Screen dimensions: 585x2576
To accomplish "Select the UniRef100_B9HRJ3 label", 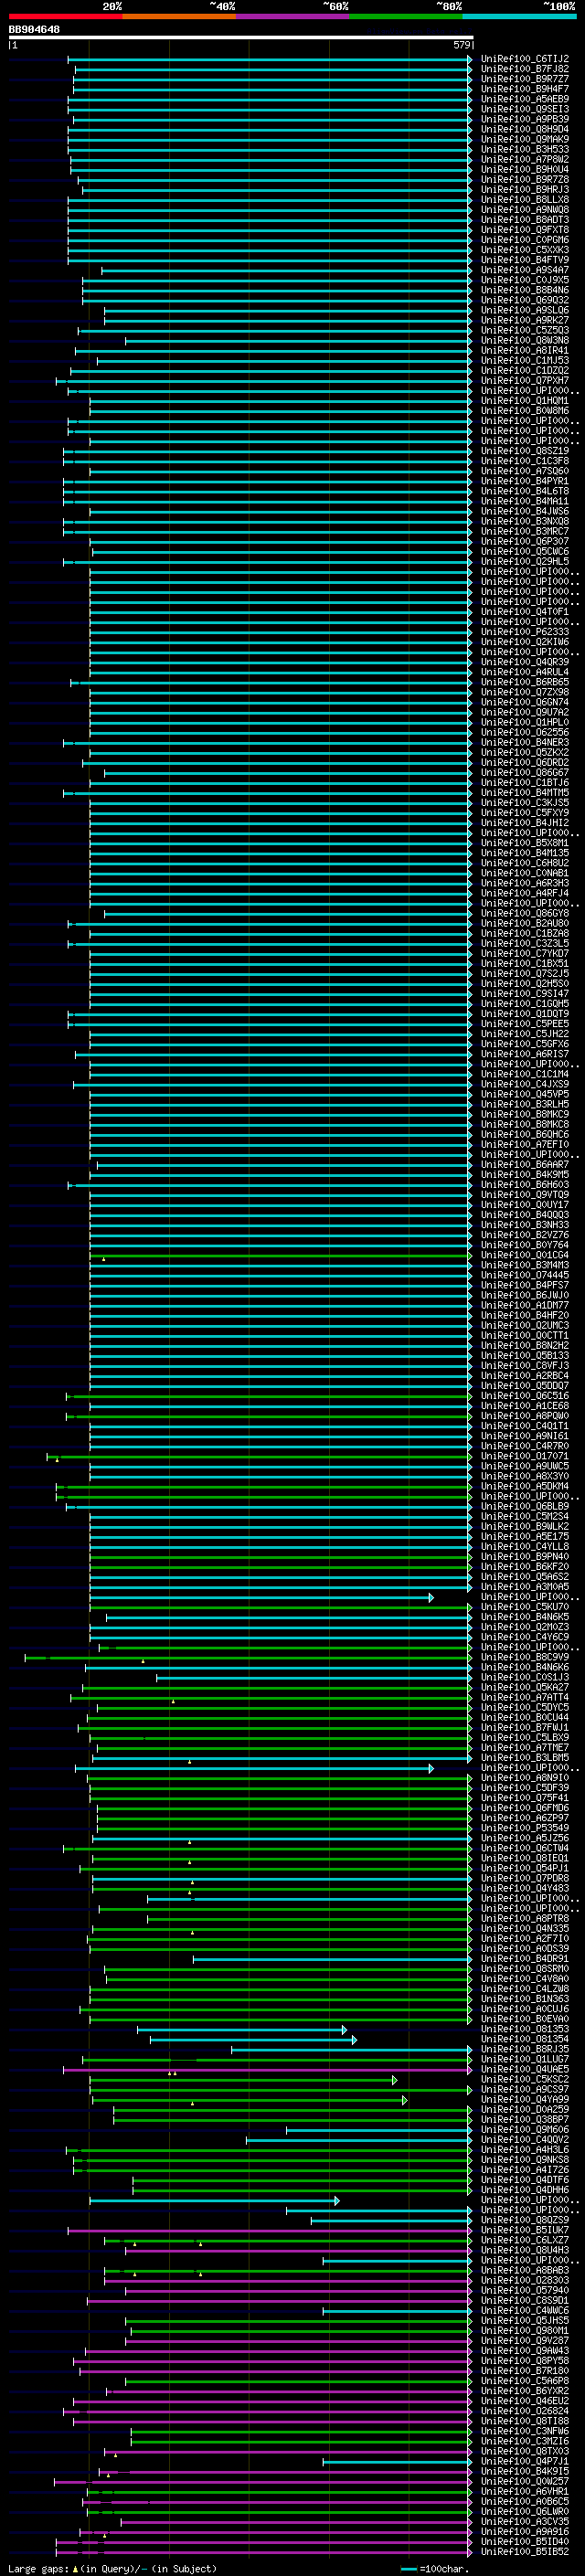I will [x=525, y=189].
